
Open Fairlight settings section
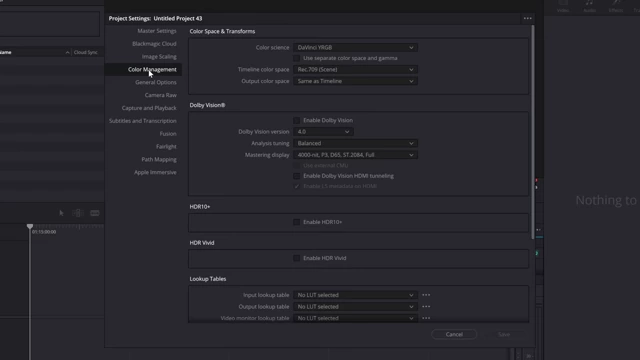click(x=166, y=147)
